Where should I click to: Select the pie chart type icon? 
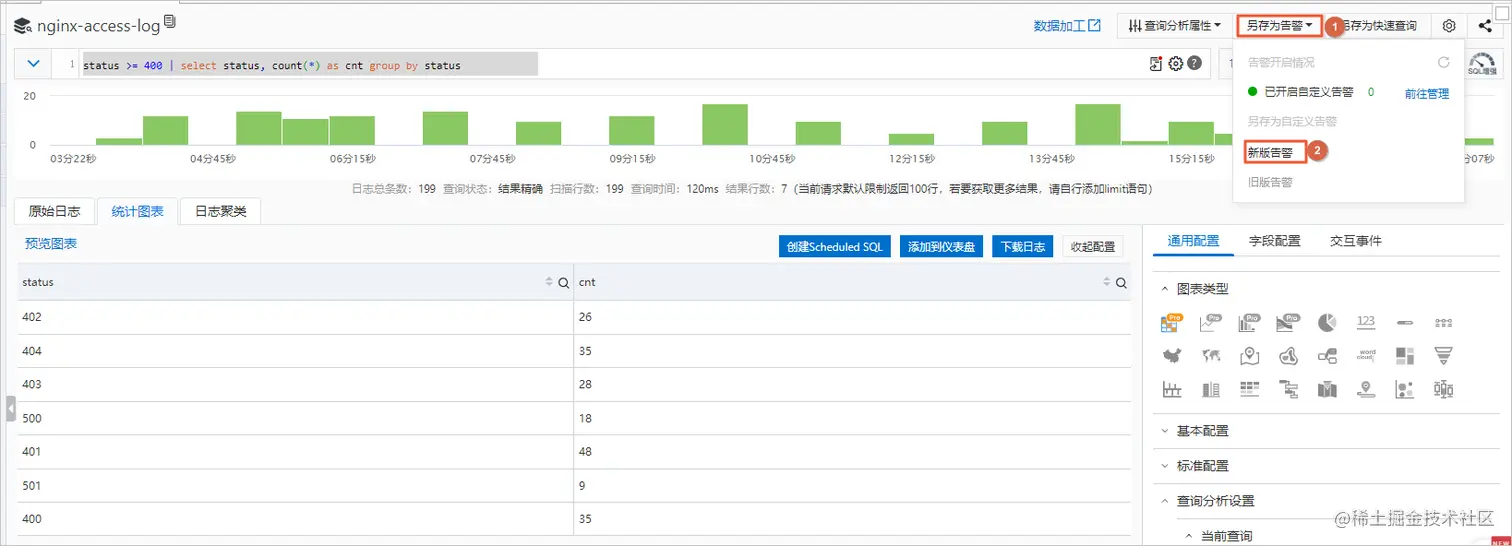[1327, 322]
